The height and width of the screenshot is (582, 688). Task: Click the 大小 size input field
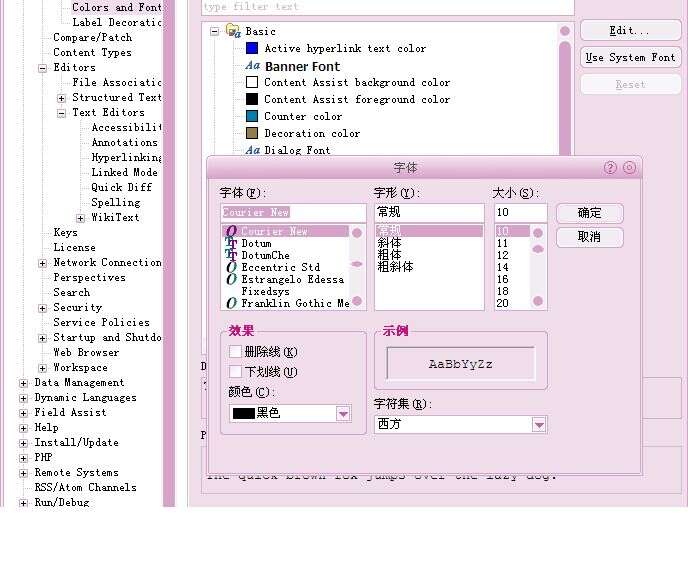coord(520,212)
